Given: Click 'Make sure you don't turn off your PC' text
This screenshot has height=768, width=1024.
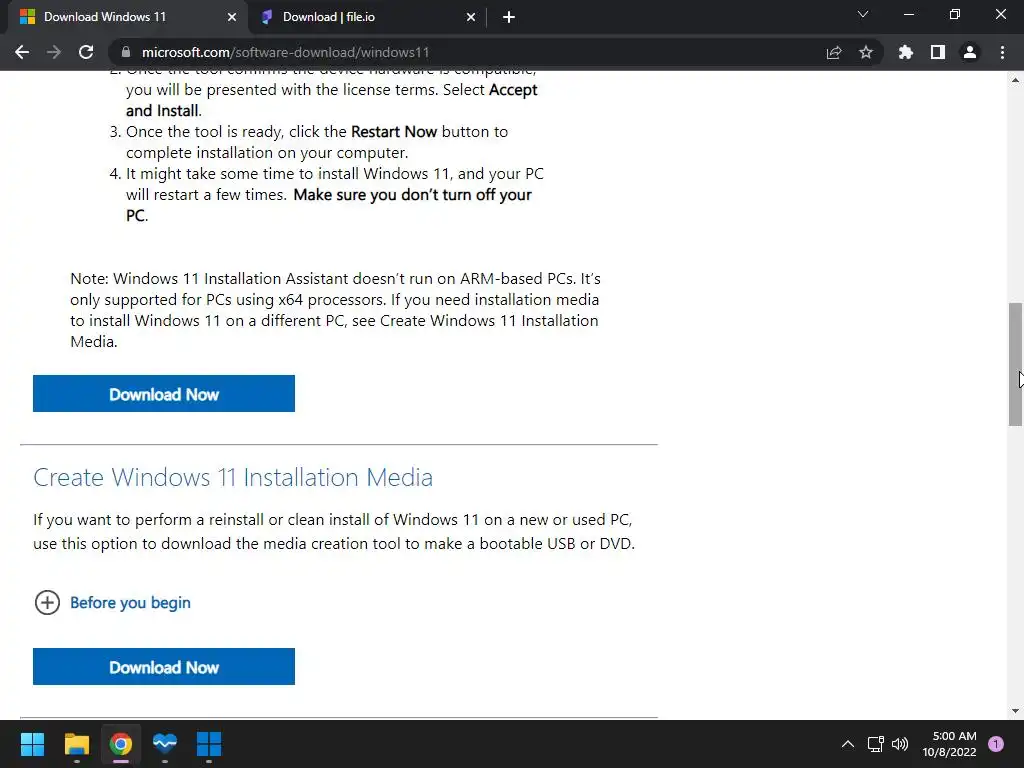Looking at the screenshot, I should (329, 205).
